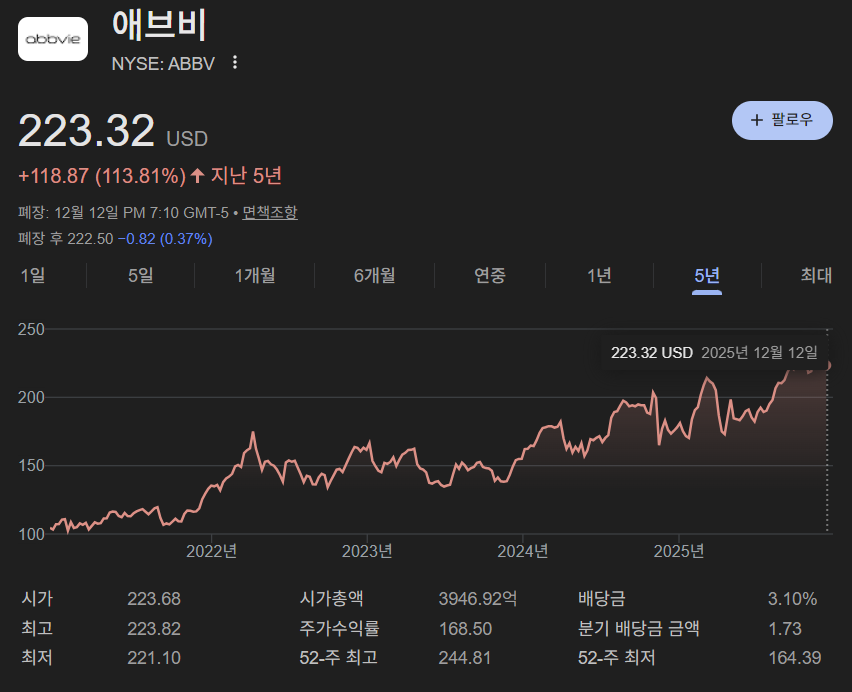The image size is (852, 692).
Task: Click the chart end-point marker at 223.32
Action: [828, 366]
